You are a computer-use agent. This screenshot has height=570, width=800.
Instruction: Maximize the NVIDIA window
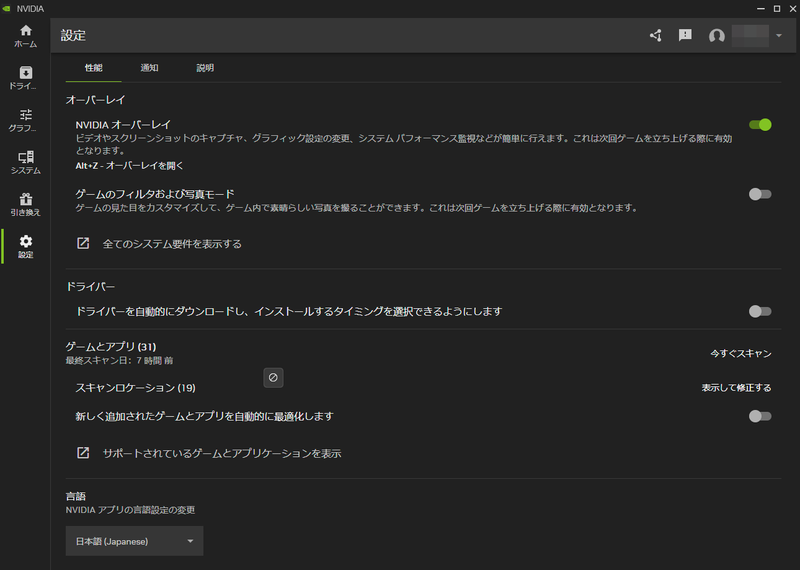point(777,9)
